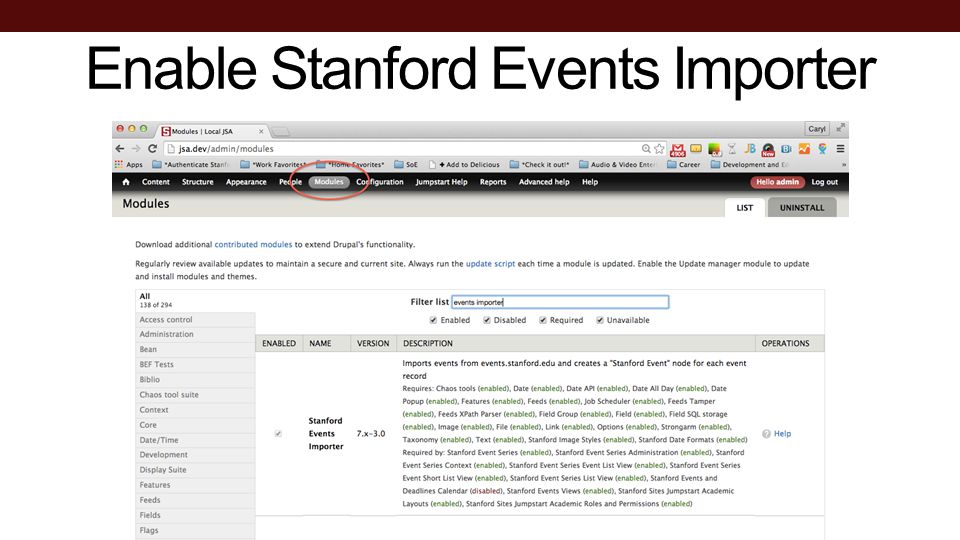Select the Feeds category in sidebar
The width and height of the screenshot is (960, 540).
tap(195, 500)
